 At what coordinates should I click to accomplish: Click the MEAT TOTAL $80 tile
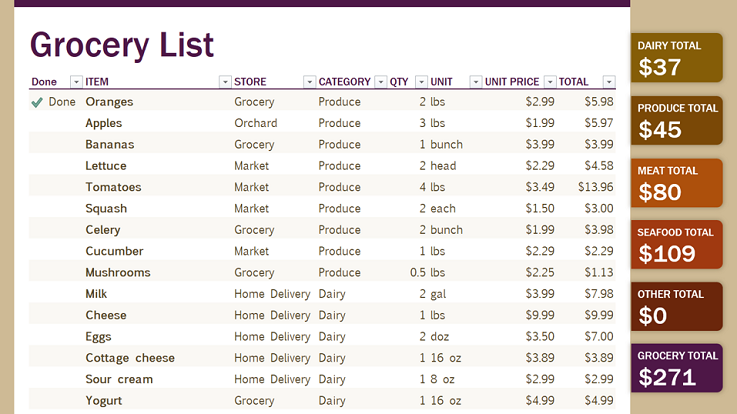pyautogui.click(x=676, y=183)
